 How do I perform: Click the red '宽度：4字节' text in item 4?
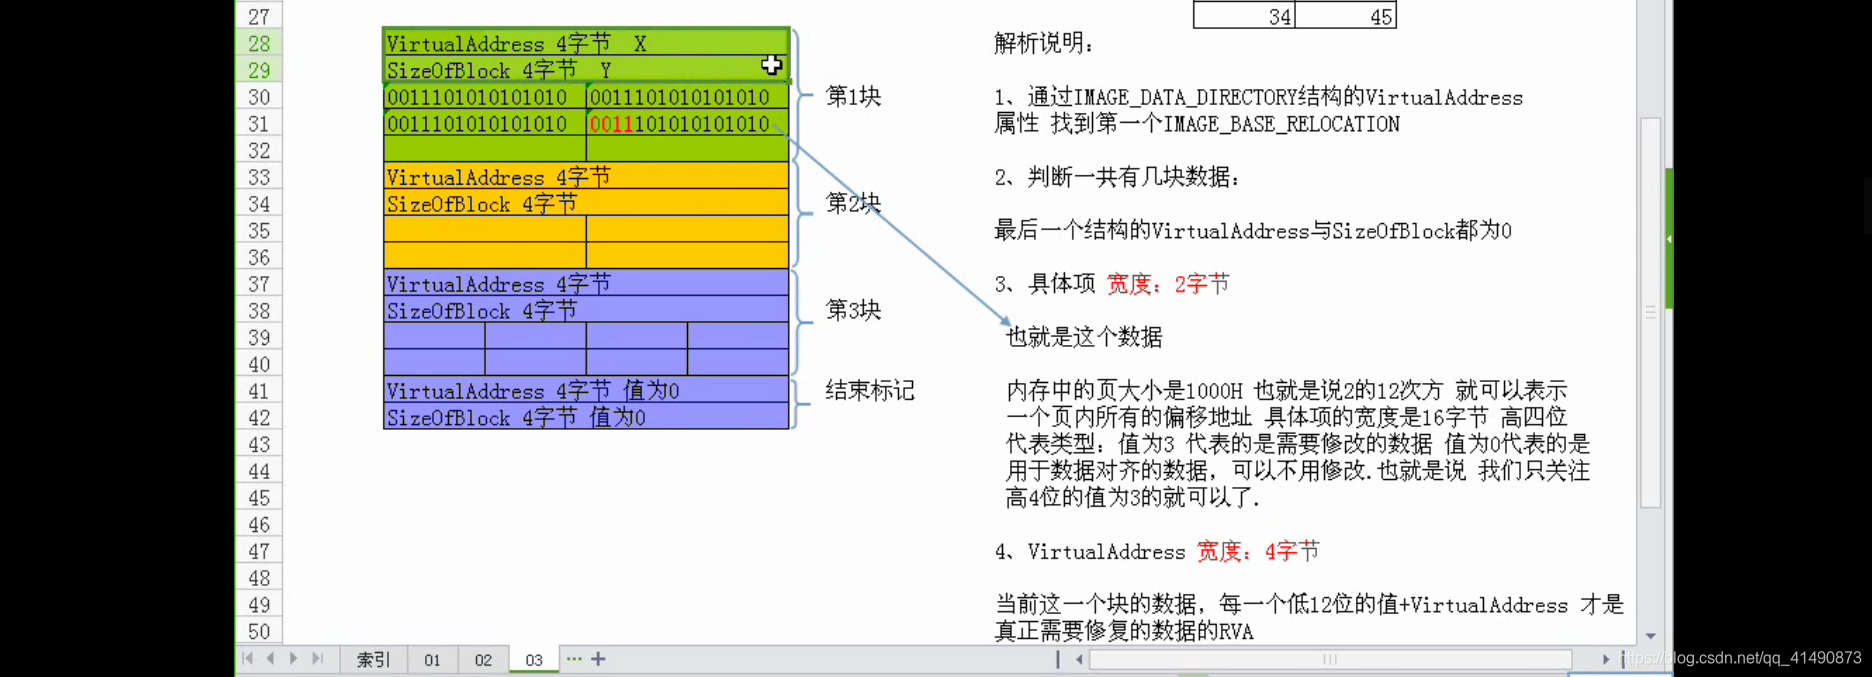1258,551
